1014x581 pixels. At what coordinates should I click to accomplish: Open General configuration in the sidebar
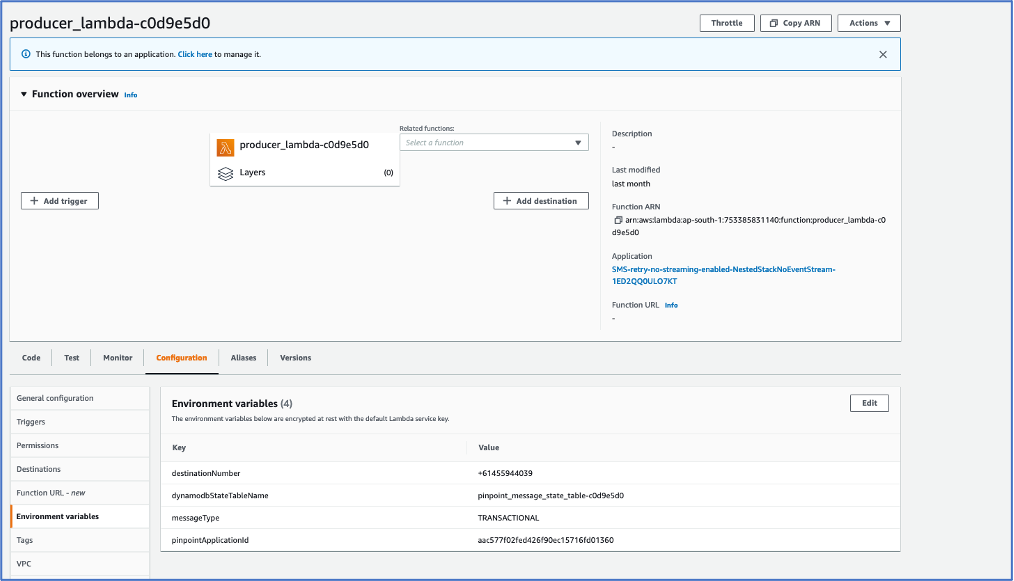pyautogui.click(x=80, y=399)
